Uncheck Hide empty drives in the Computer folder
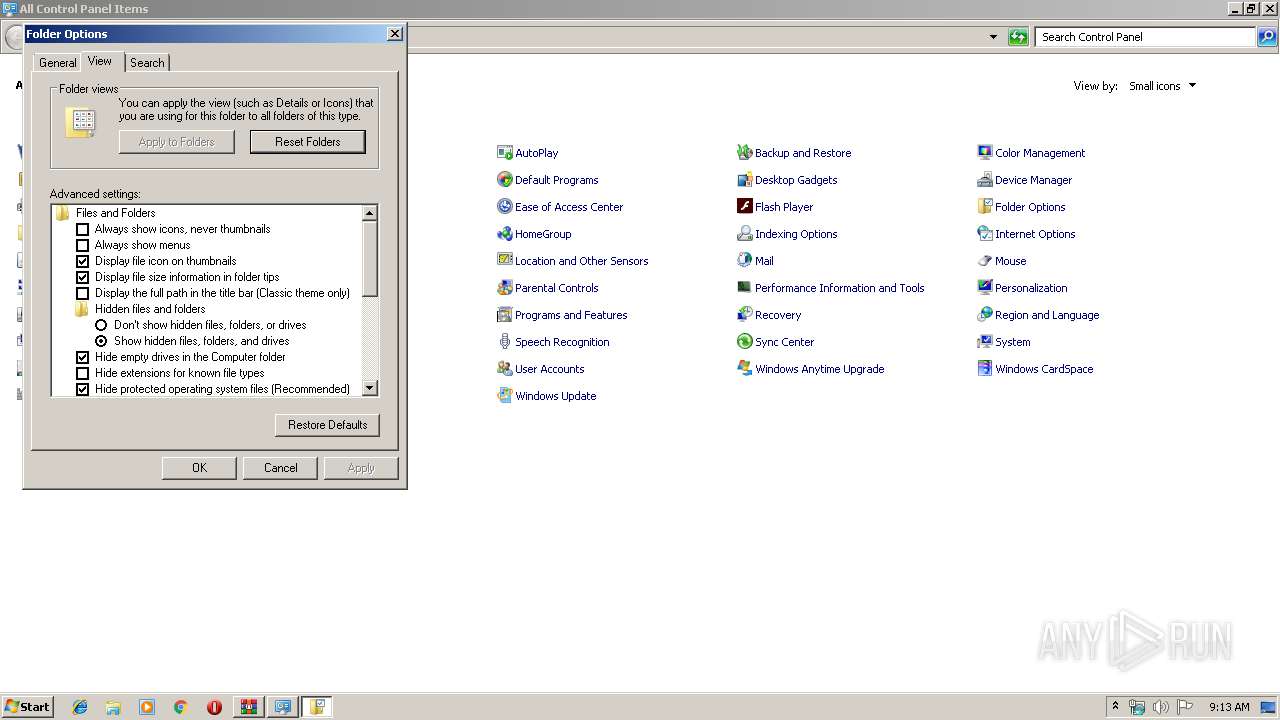Screen dimensions: 1280x720 [x=83, y=357]
